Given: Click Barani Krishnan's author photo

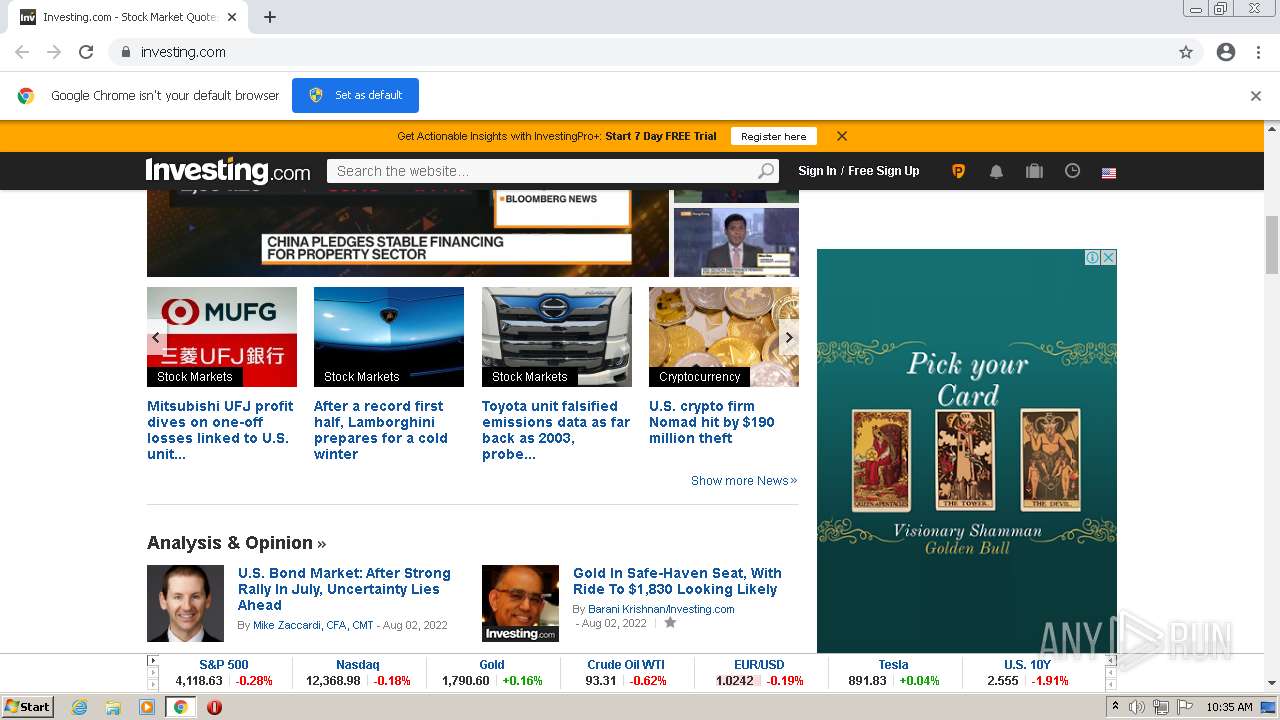Looking at the screenshot, I should (520, 603).
